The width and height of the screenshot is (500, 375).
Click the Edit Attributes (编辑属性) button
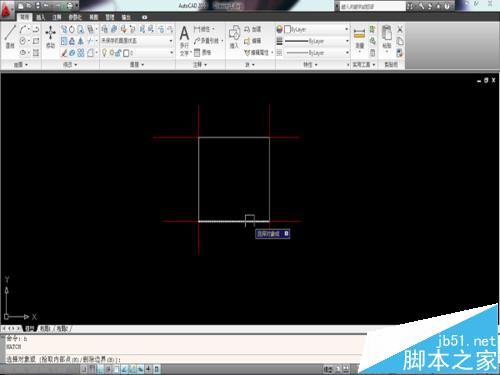tap(258, 53)
